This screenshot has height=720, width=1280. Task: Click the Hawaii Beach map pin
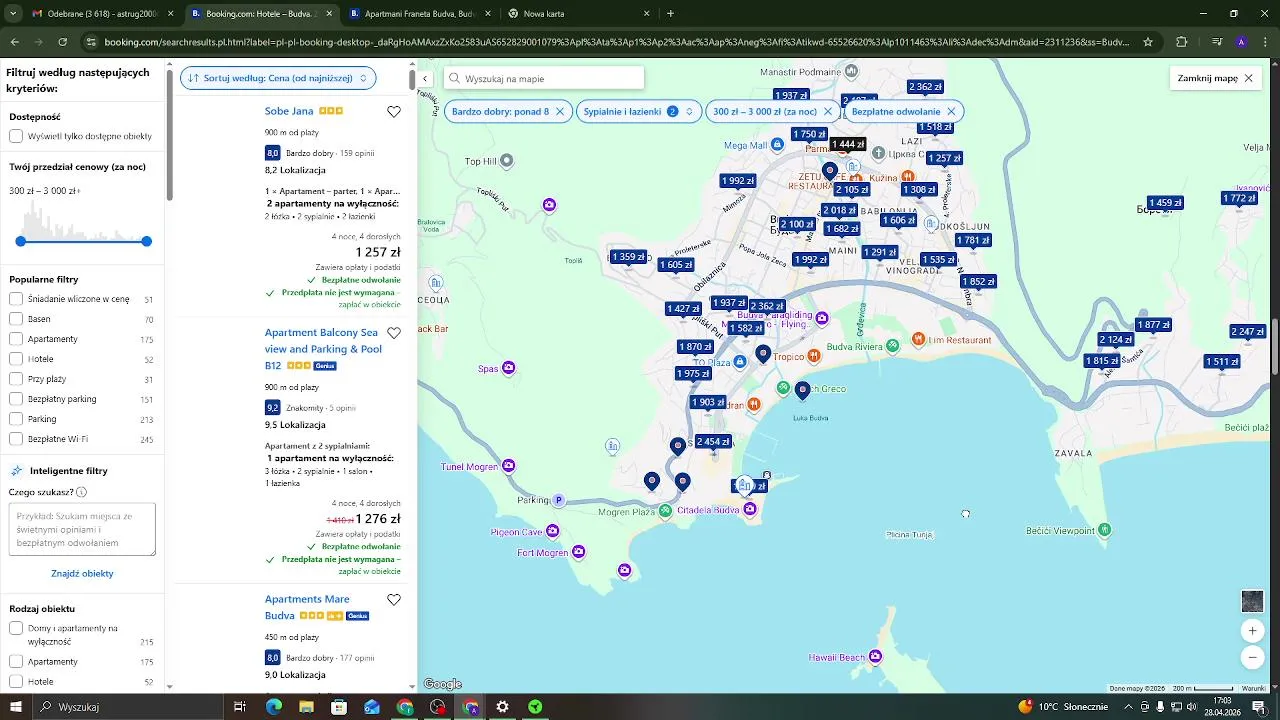tap(876, 656)
